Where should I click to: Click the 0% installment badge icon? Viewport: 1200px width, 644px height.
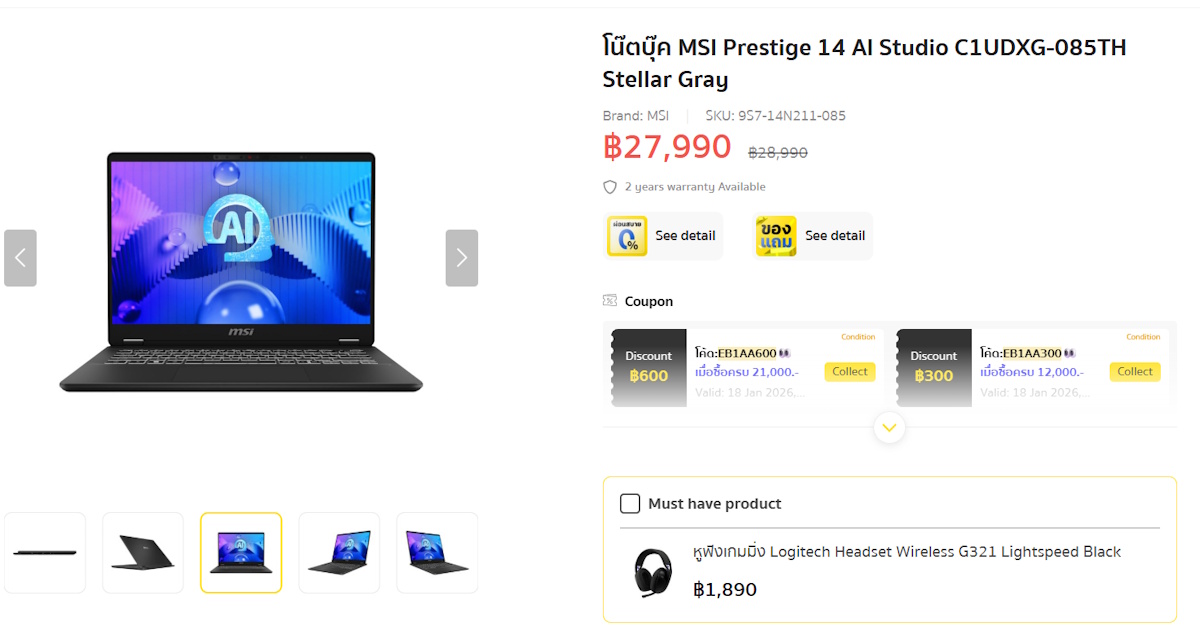click(x=627, y=236)
